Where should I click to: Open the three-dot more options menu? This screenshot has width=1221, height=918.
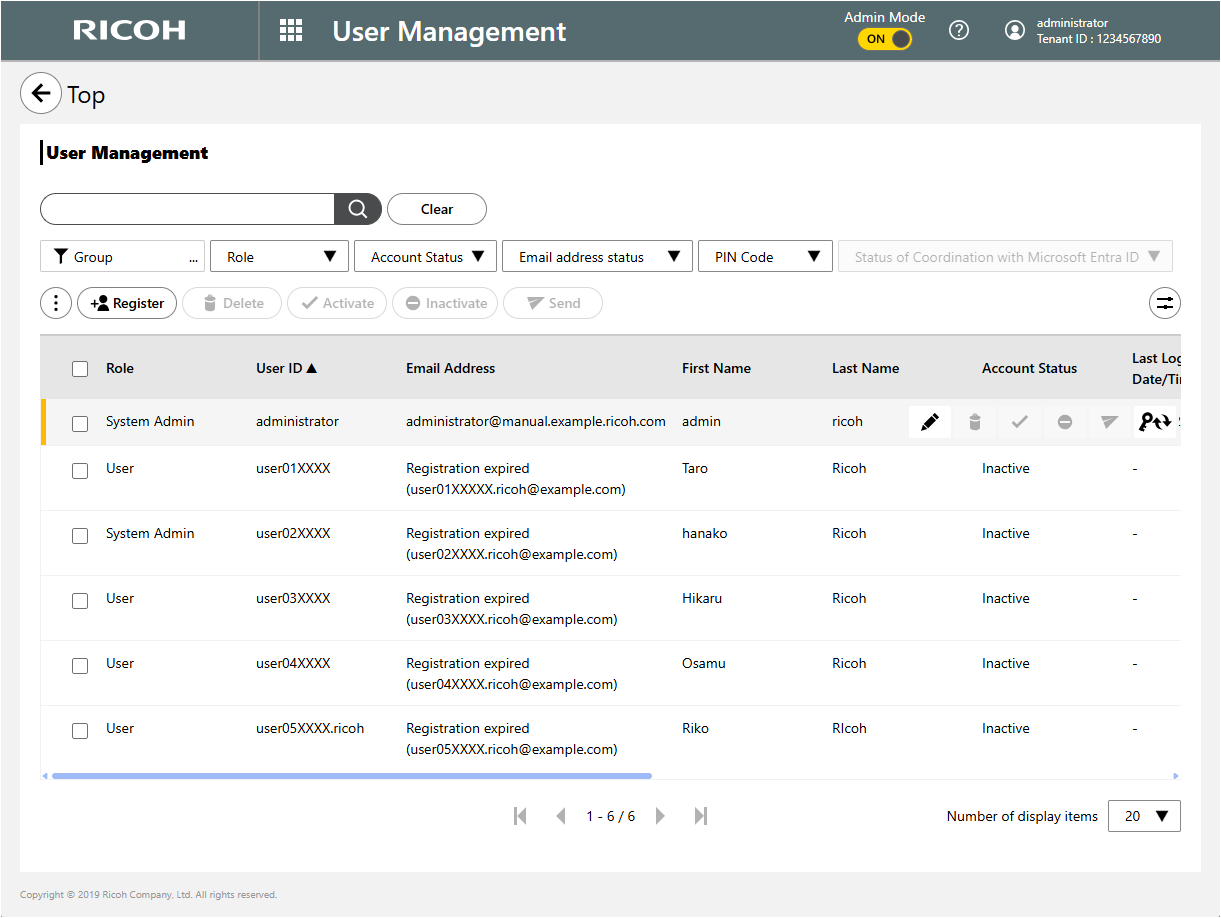tap(56, 303)
